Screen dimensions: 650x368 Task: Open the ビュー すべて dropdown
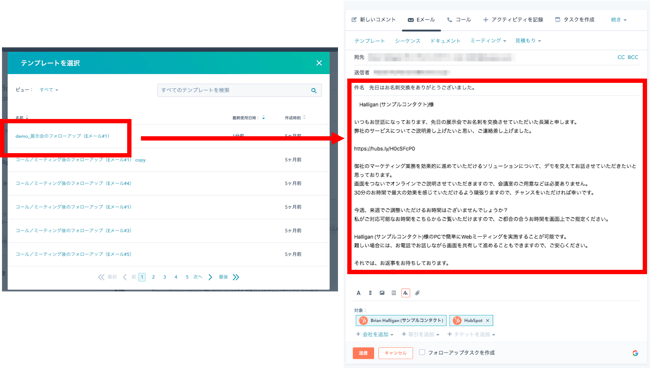click(x=49, y=90)
